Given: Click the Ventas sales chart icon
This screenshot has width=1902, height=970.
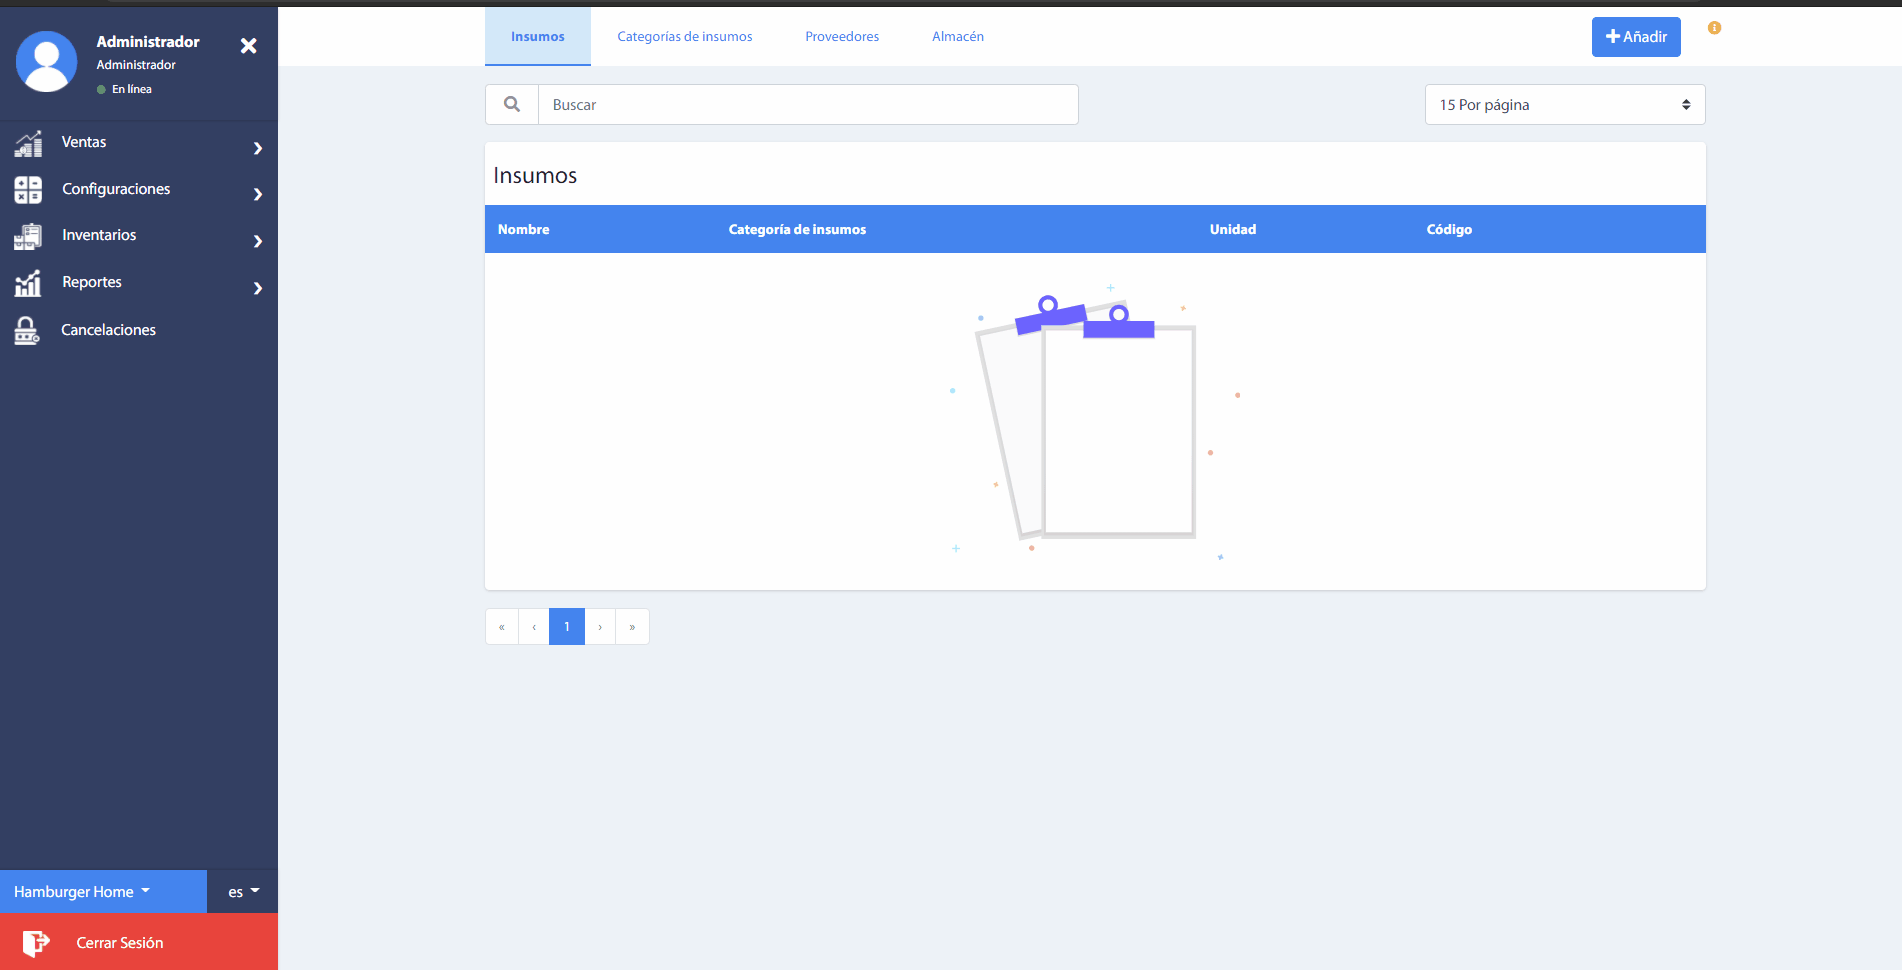Looking at the screenshot, I should [x=28, y=144].
